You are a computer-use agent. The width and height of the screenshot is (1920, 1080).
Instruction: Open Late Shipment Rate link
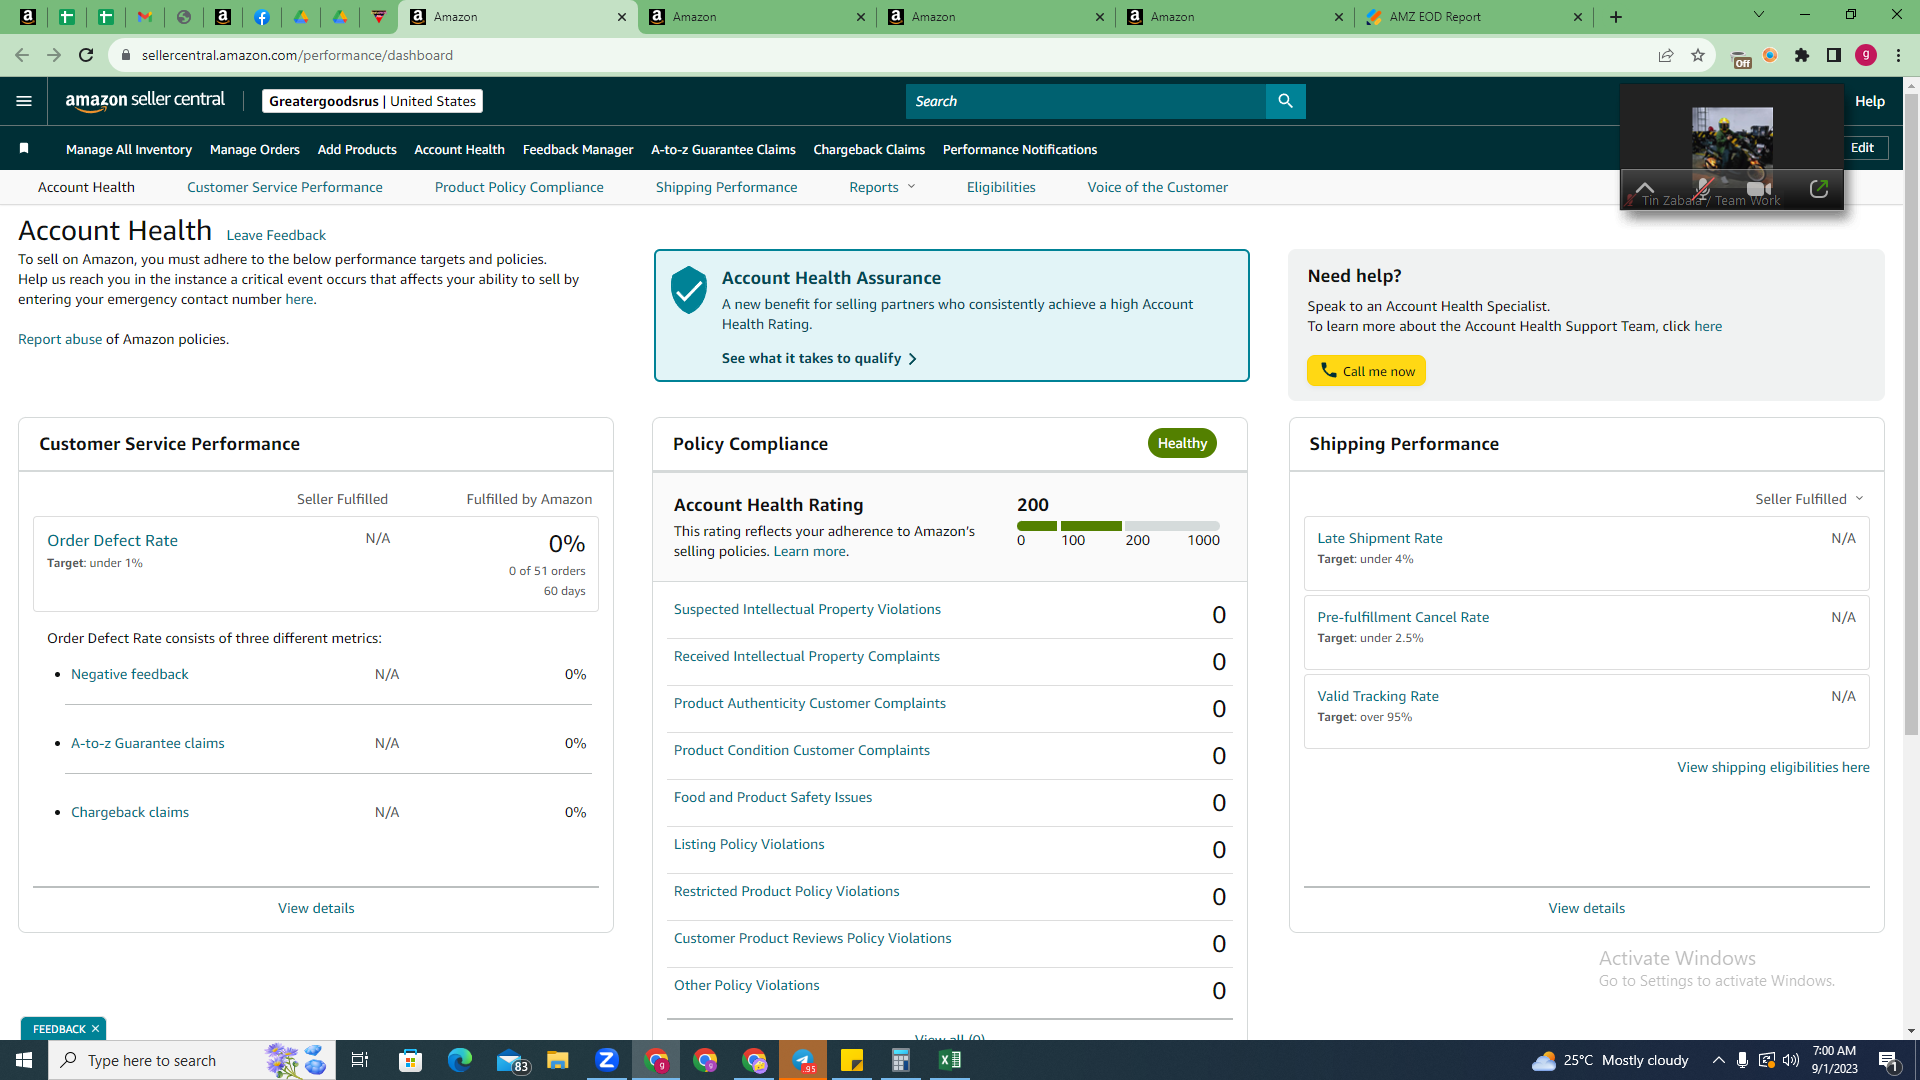(x=1380, y=538)
